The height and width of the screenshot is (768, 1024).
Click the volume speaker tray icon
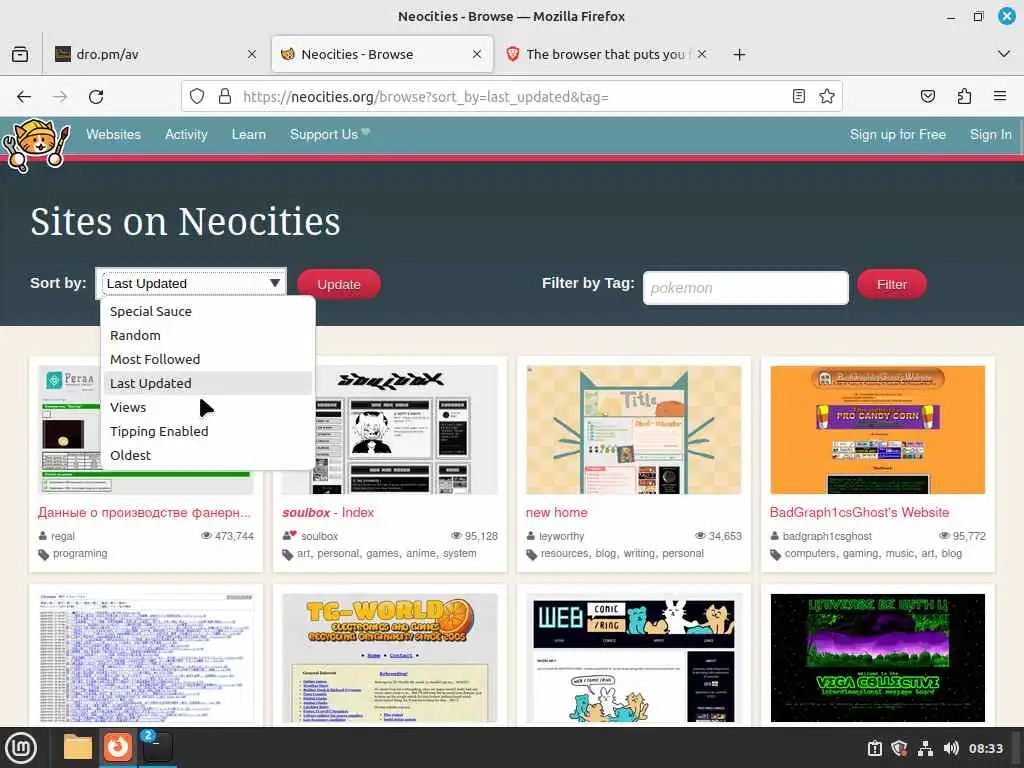951,748
